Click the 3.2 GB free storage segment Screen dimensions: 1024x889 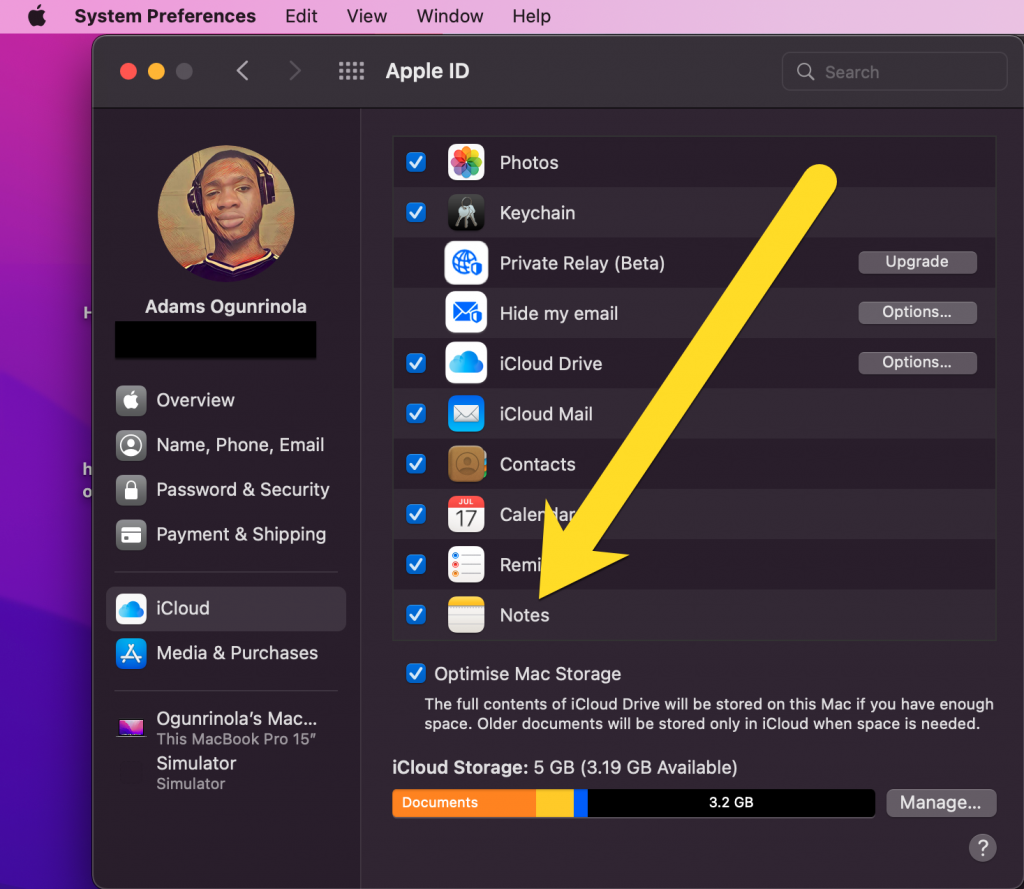tap(731, 803)
